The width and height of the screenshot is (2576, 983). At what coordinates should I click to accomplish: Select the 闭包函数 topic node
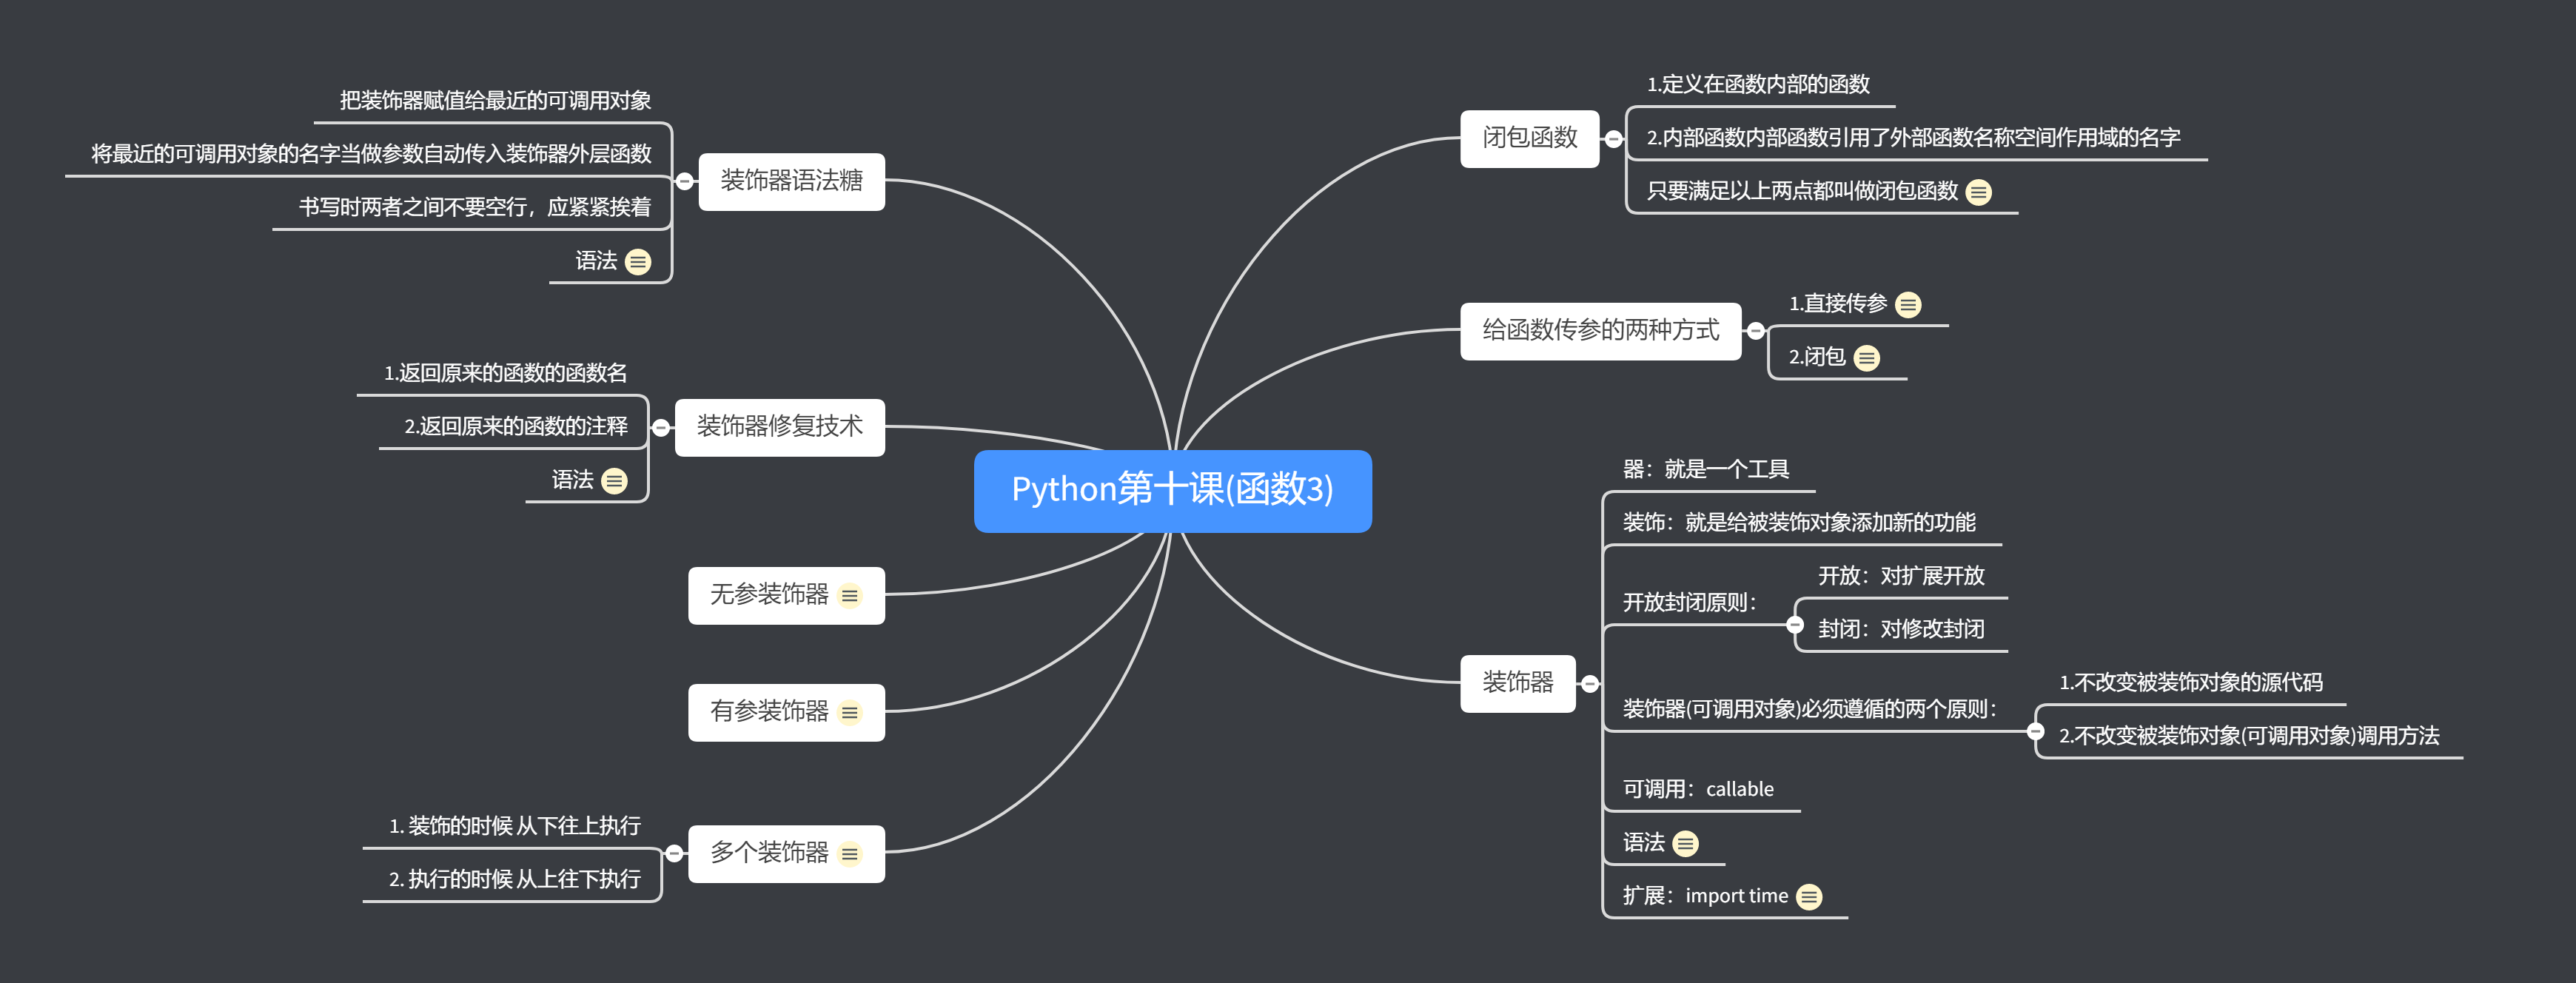point(1529,138)
